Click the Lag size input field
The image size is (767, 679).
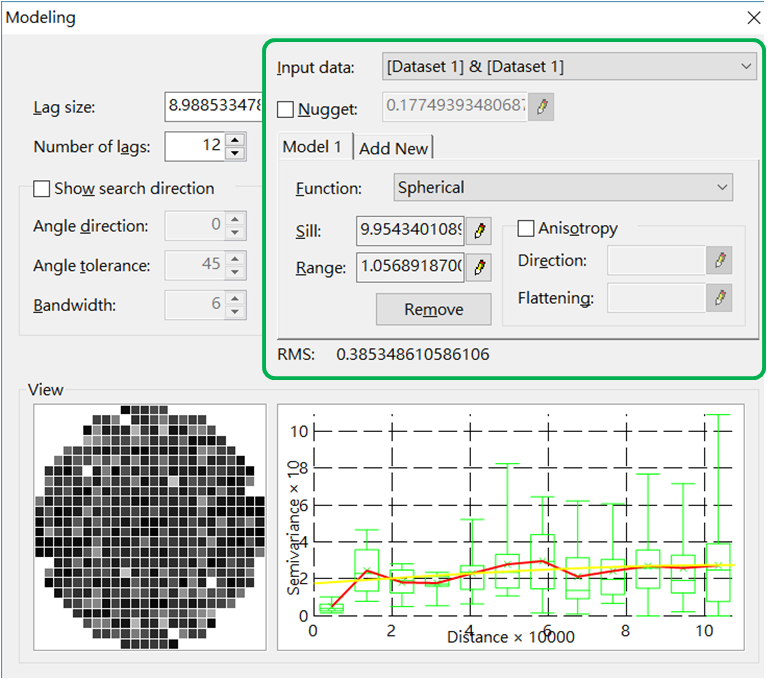pos(214,106)
